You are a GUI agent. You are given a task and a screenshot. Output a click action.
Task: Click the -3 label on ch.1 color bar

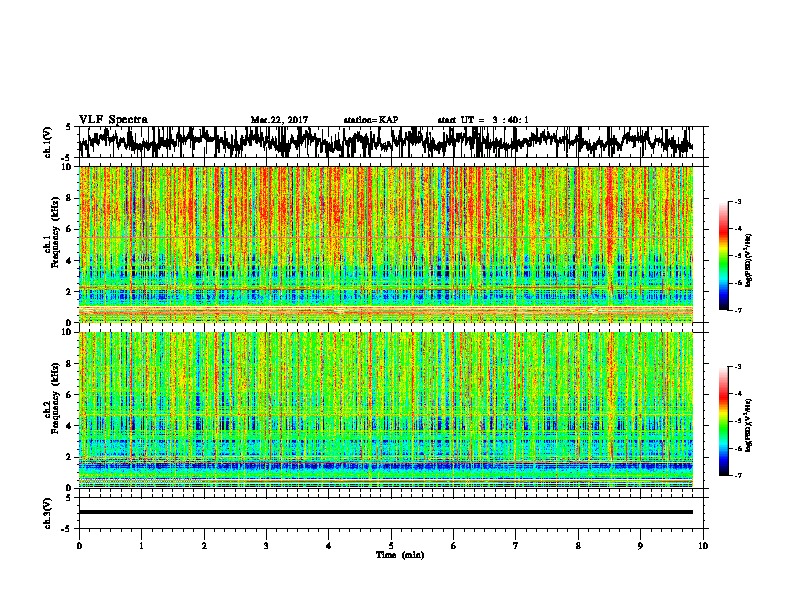tap(738, 202)
